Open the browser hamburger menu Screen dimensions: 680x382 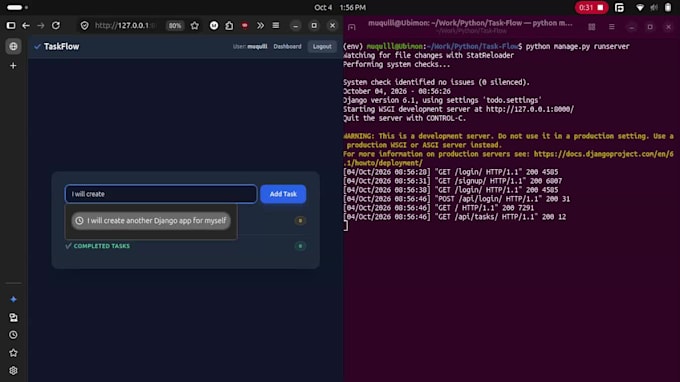point(276,26)
